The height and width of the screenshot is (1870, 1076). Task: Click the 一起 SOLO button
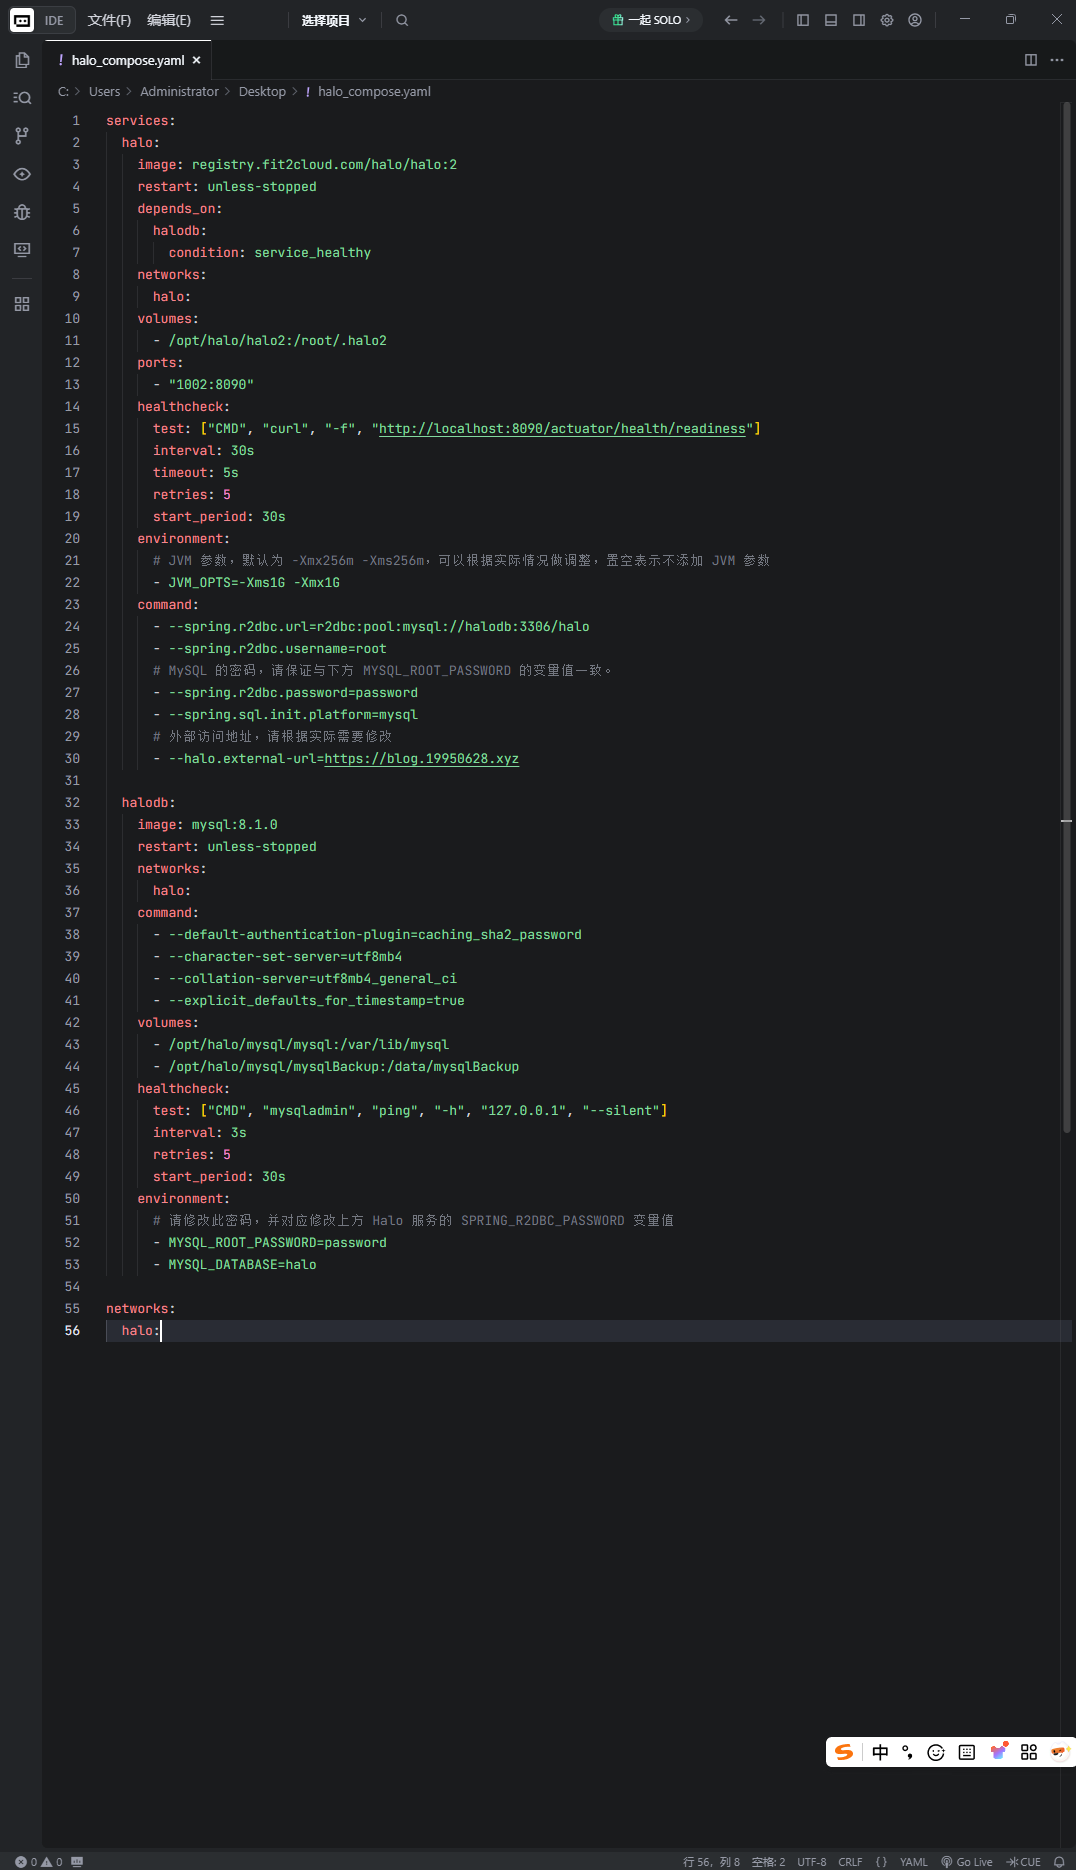pos(651,20)
